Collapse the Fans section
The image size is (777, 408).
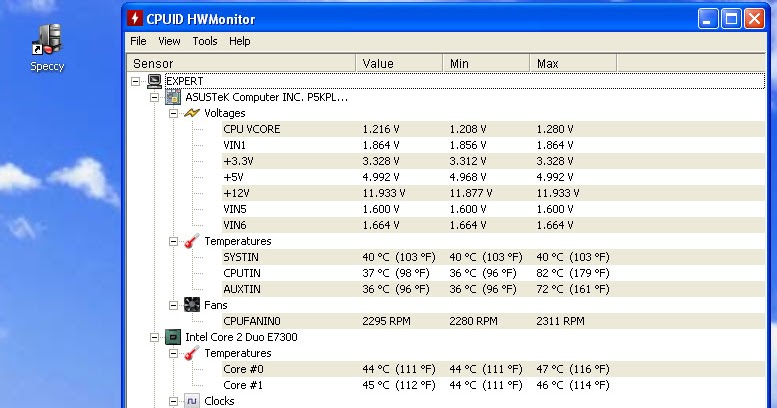(173, 305)
